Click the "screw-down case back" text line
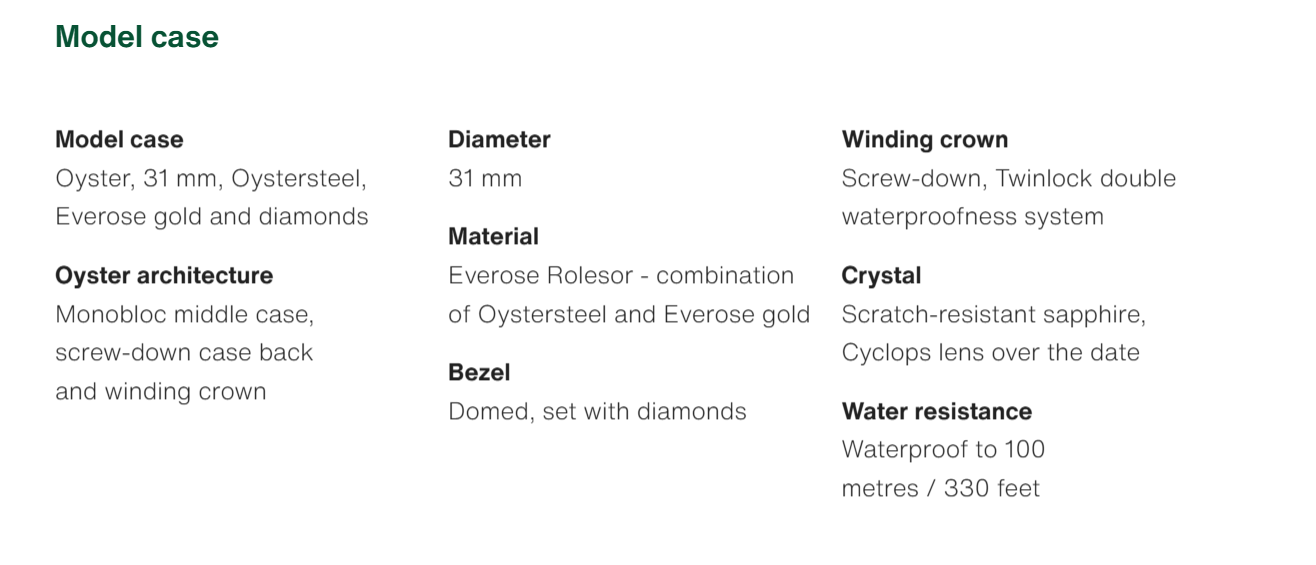The height and width of the screenshot is (565, 1316). coord(184,353)
